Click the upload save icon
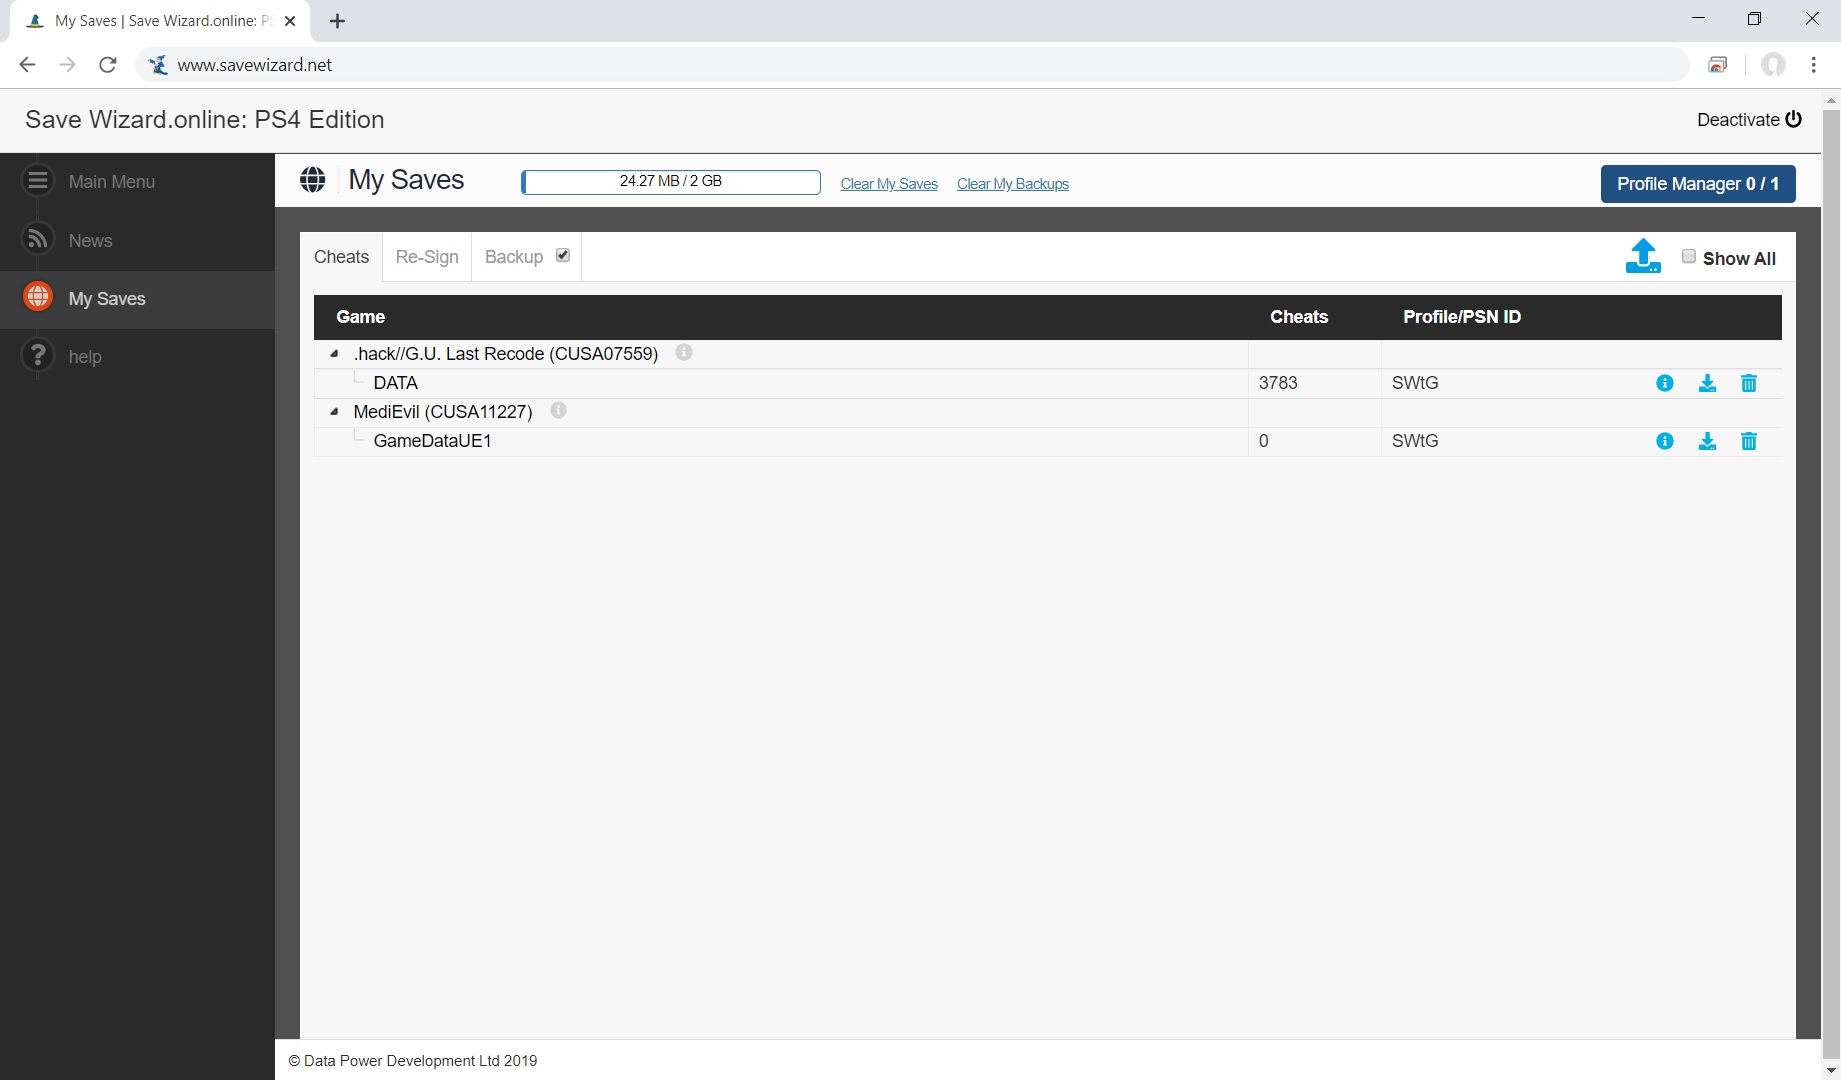The height and width of the screenshot is (1080, 1841). 1643,256
